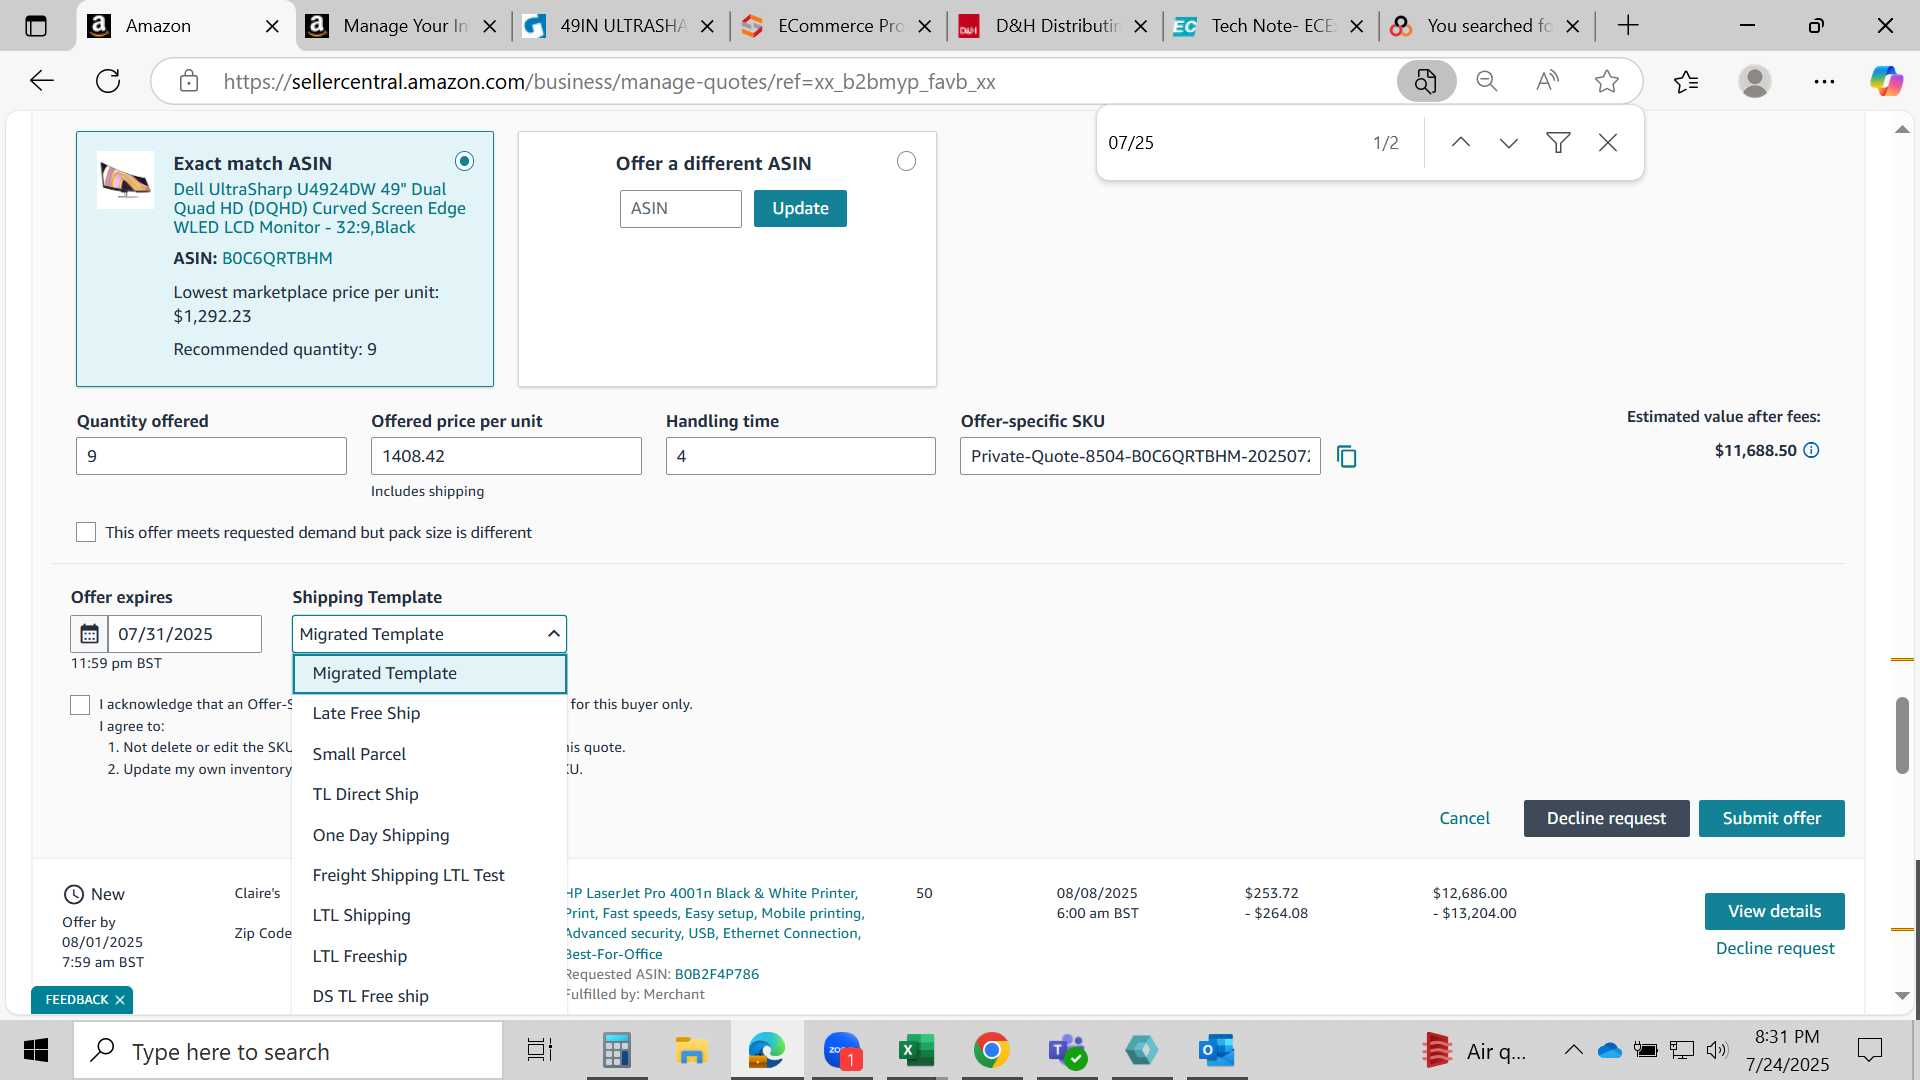The width and height of the screenshot is (1920, 1080).
Task: Open Task View on the taskbar
Action: click(540, 1051)
